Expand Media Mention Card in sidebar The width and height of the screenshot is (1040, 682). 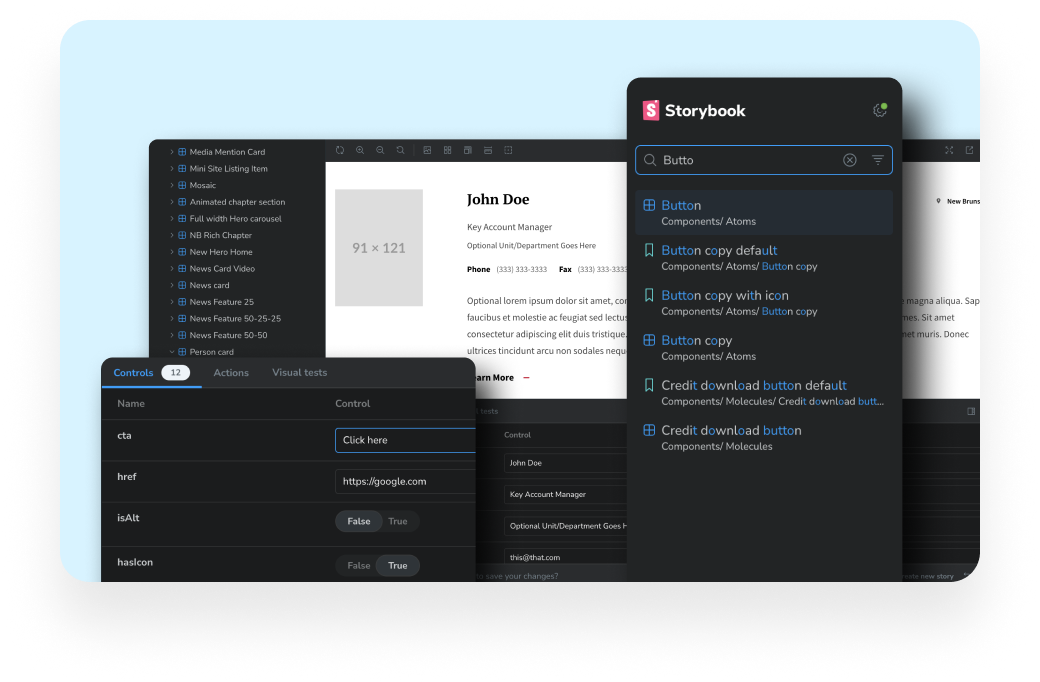click(172, 152)
